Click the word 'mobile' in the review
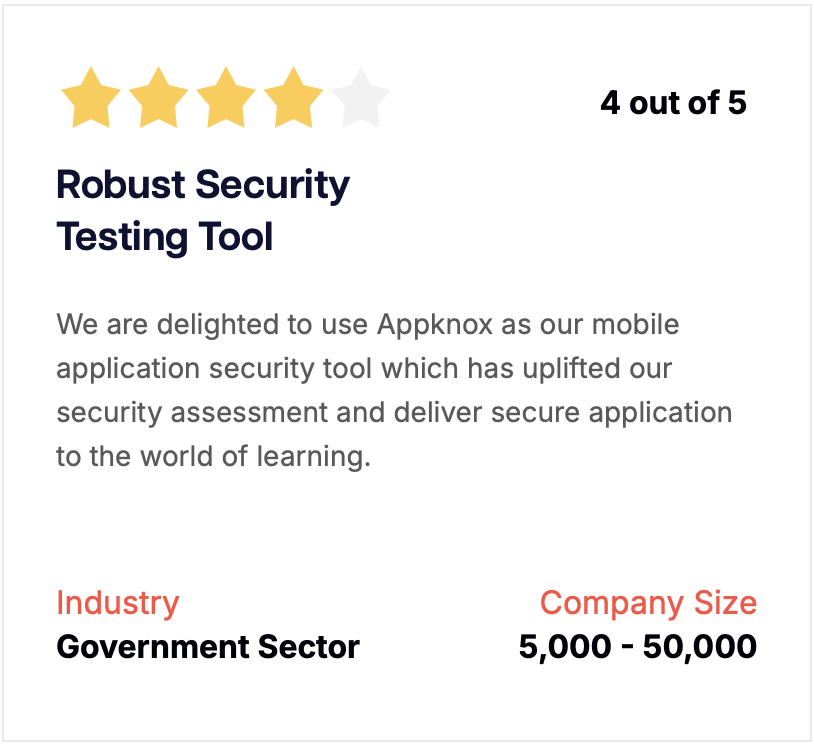The width and height of the screenshot is (814, 746). [635, 325]
